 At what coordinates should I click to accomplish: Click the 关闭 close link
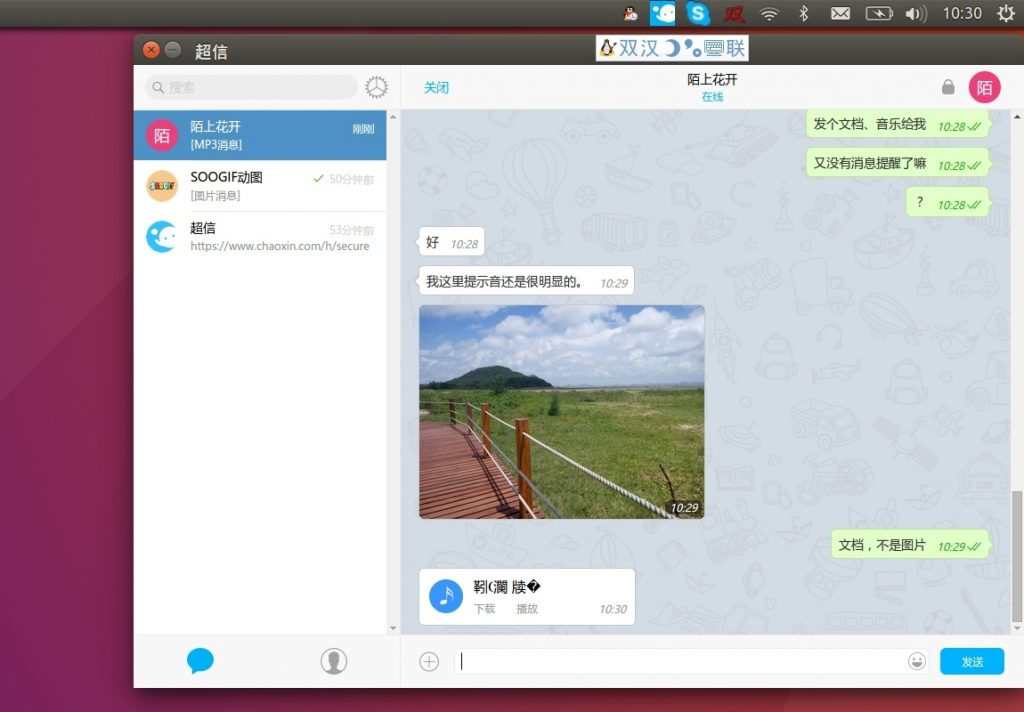[x=436, y=88]
